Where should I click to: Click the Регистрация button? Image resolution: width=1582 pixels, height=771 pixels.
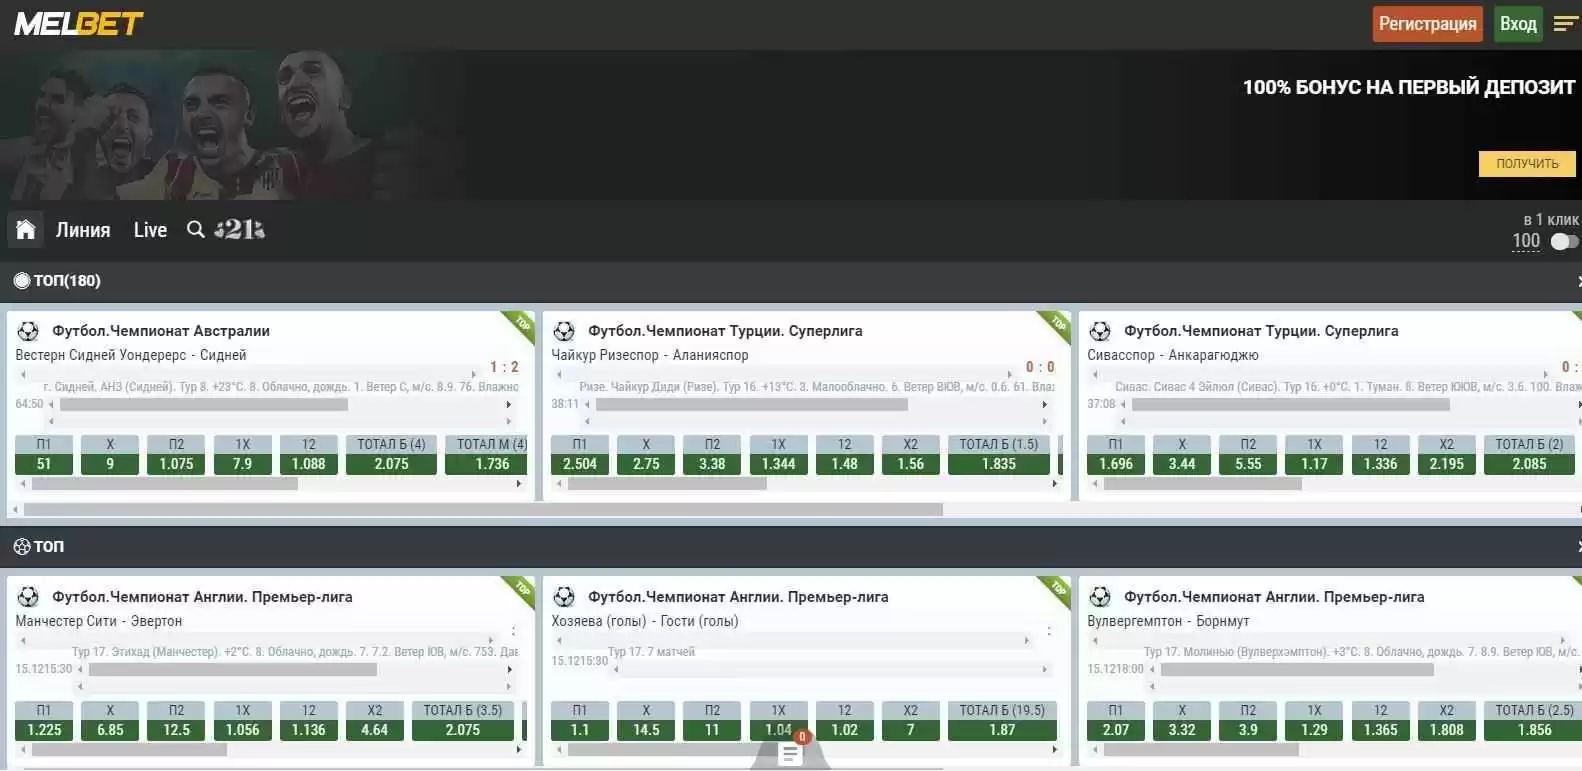click(1427, 24)
